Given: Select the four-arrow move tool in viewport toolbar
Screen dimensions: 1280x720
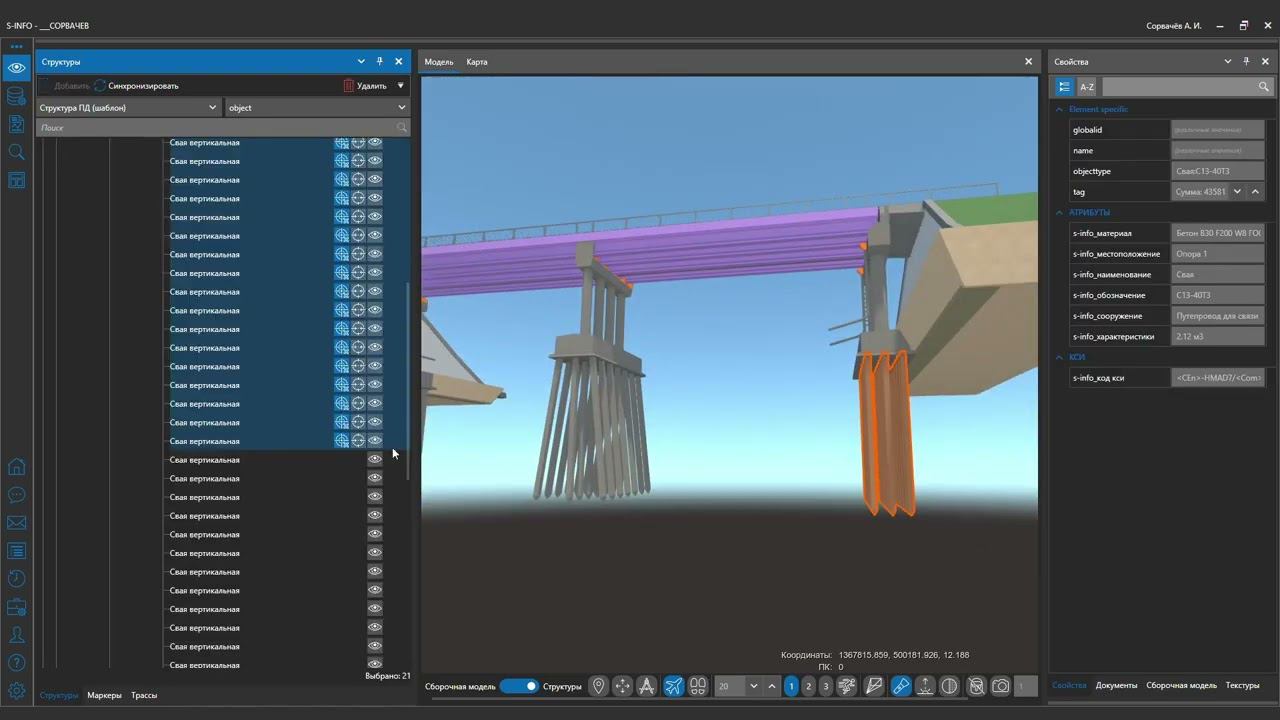Looking at the screenshot, I should (x=623, y=686).
